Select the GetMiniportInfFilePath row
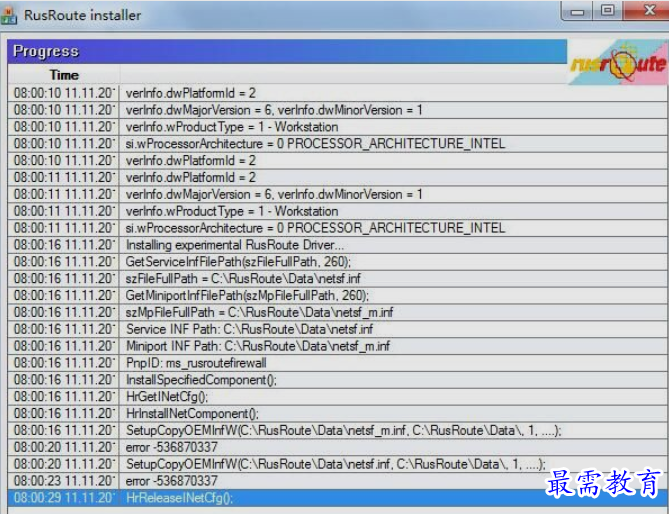Screen dimensions: 669x514 (337, 296)
